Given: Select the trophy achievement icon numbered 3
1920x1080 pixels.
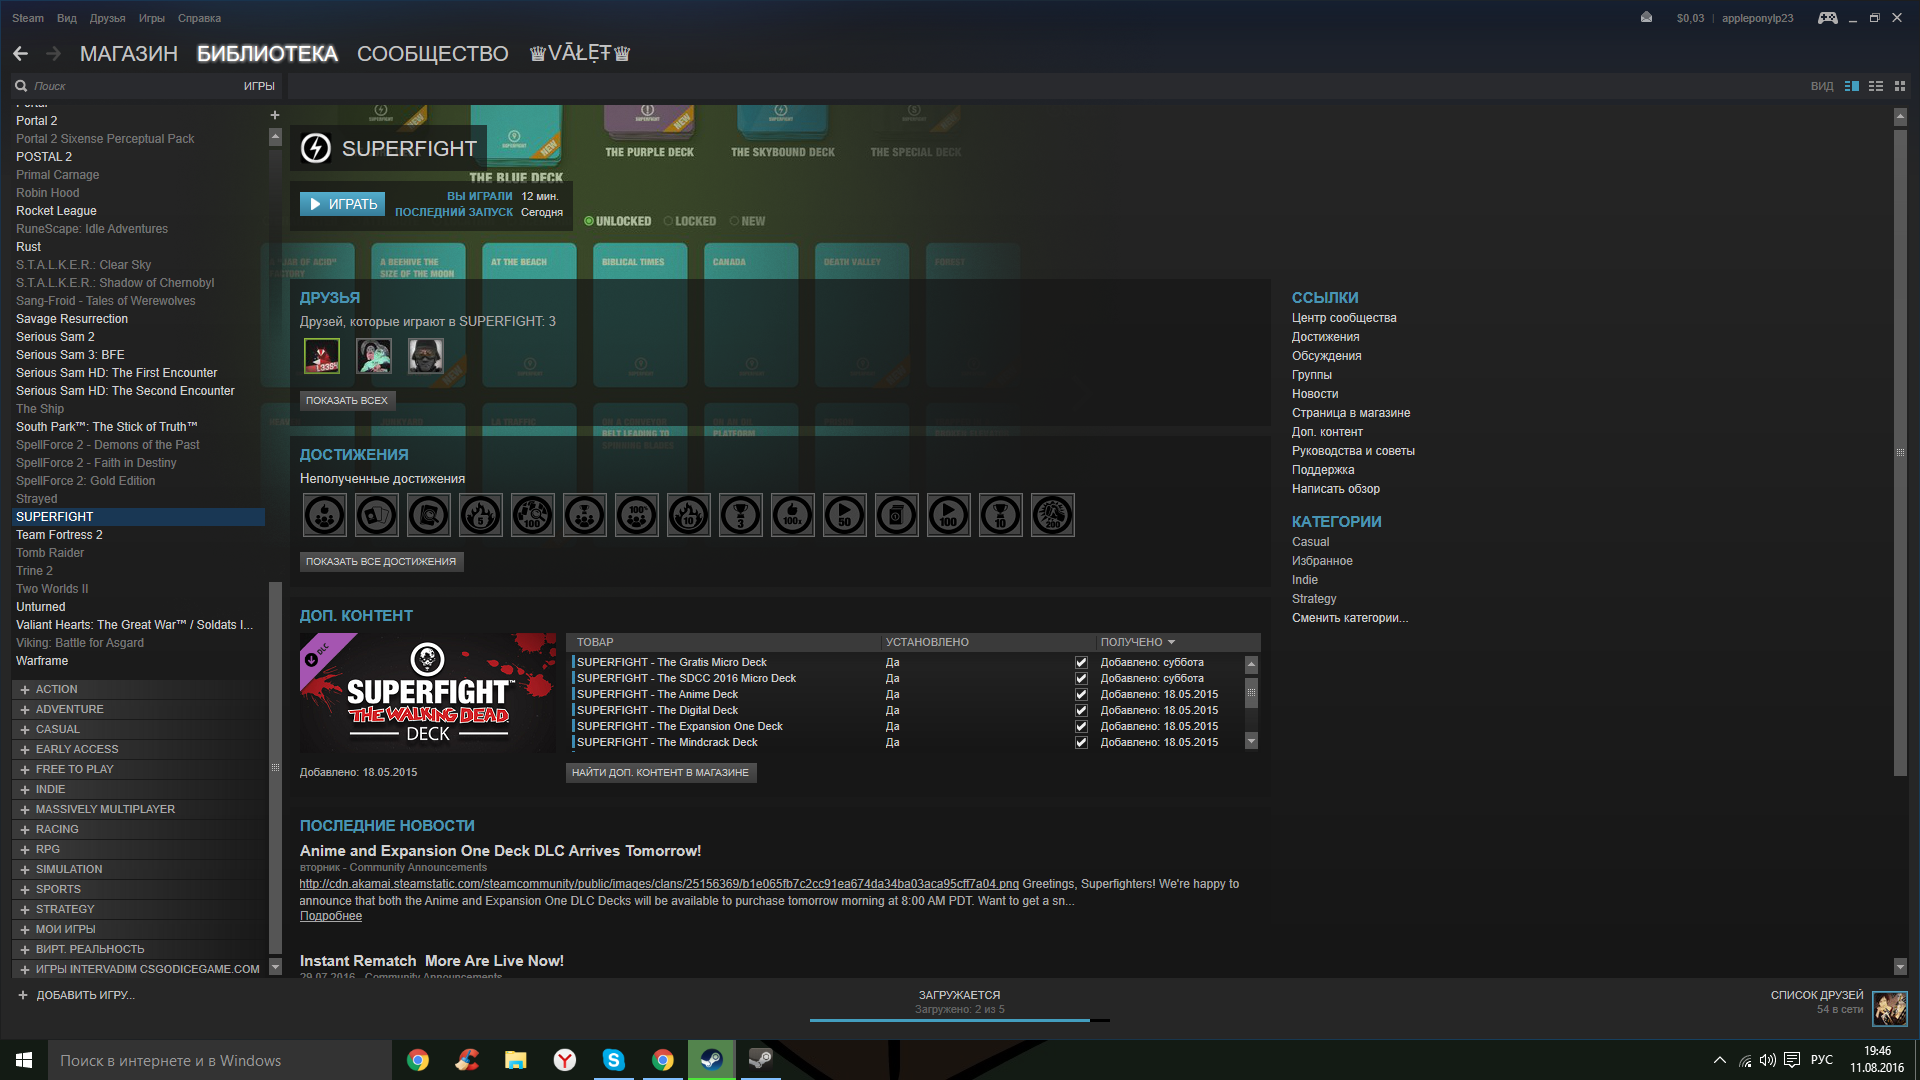Looking at the screenshot, I should 741,516.
